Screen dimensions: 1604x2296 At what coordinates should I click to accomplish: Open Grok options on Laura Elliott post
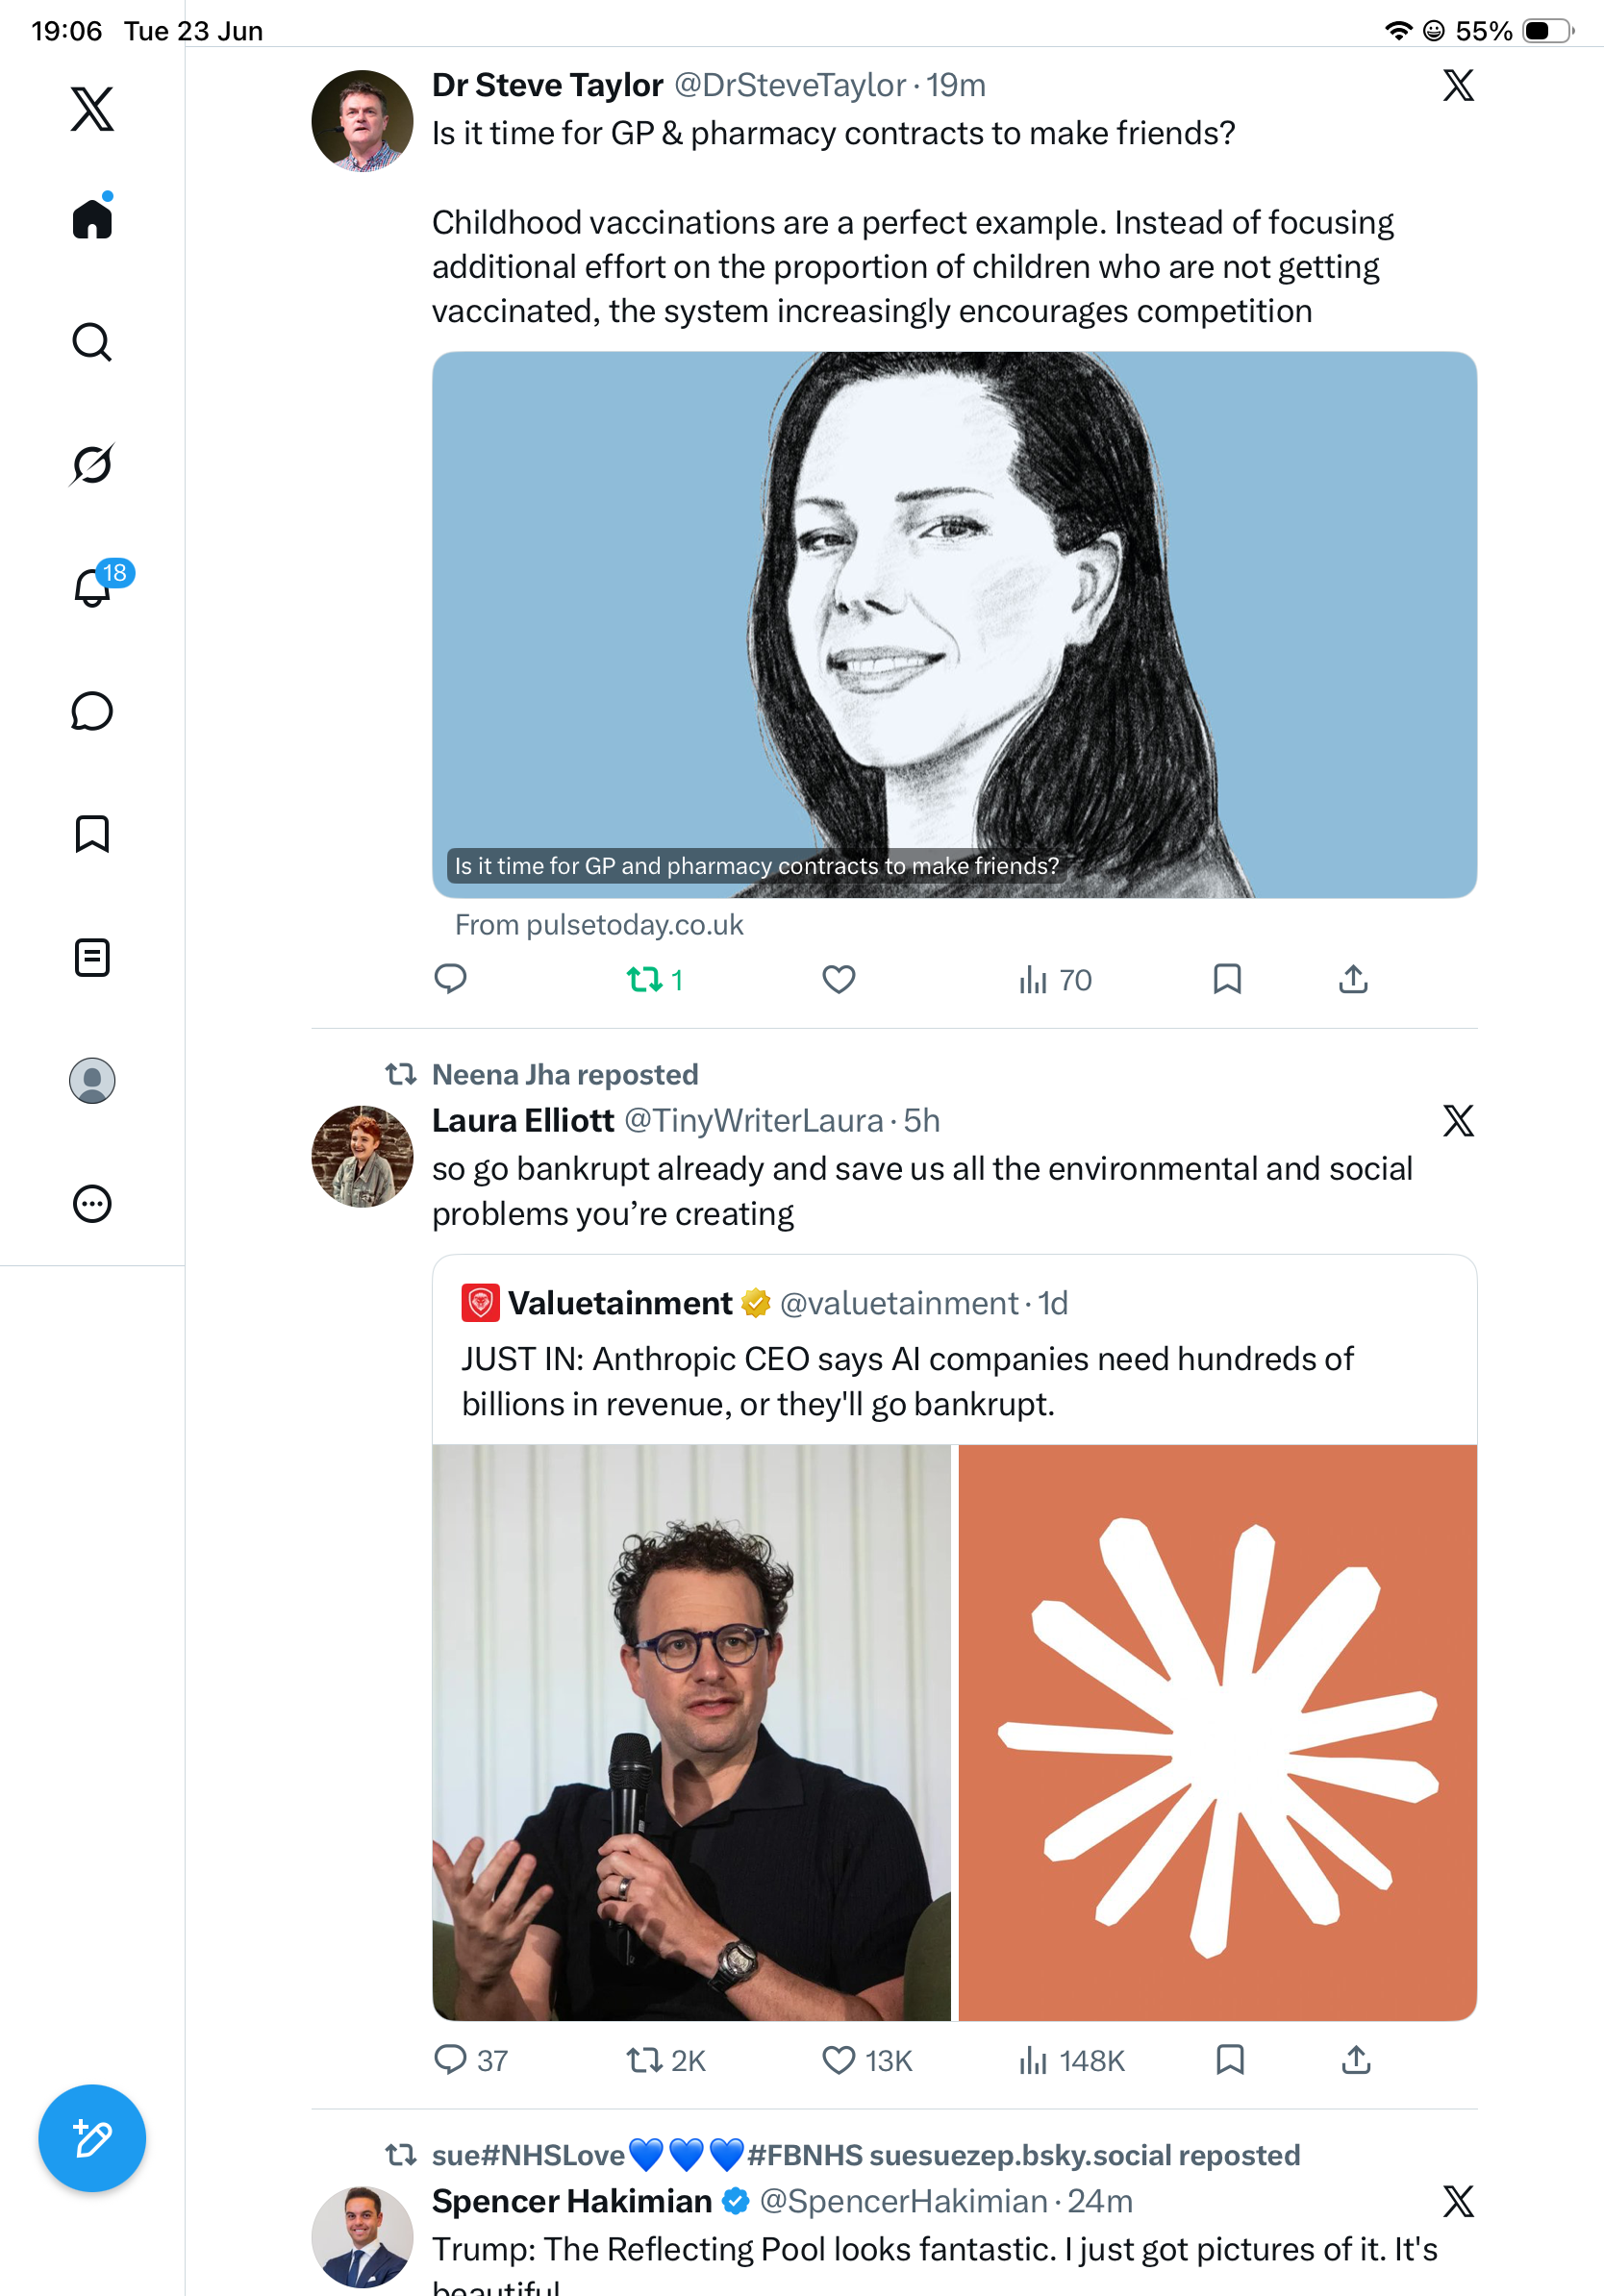(1458, 1120)
